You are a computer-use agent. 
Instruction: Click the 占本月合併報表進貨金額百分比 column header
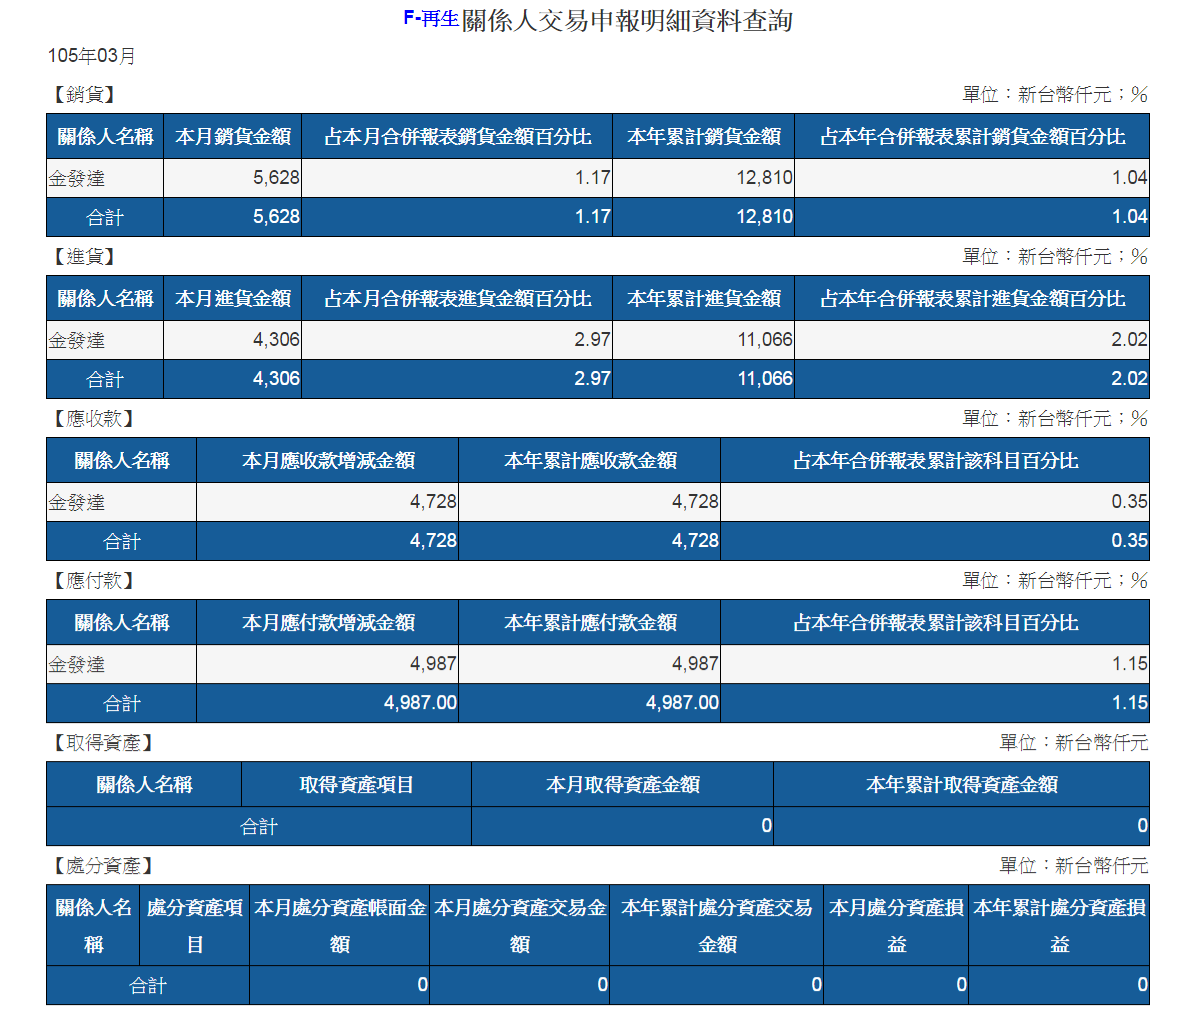(x=458, y=298)
